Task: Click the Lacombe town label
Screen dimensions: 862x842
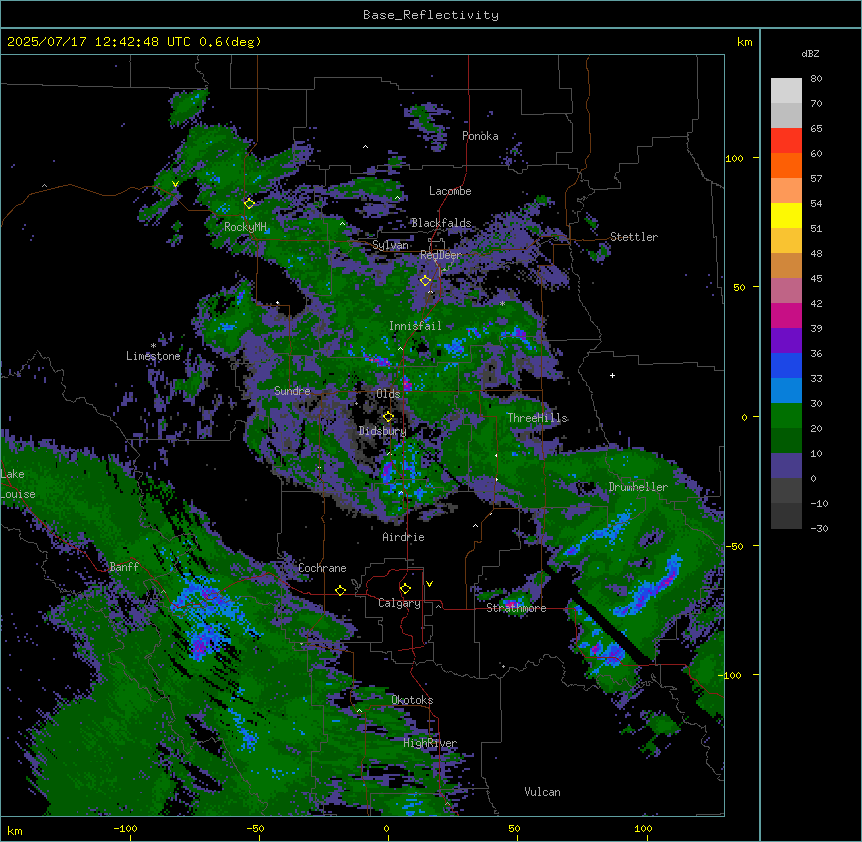Action: tap(450, 191)
